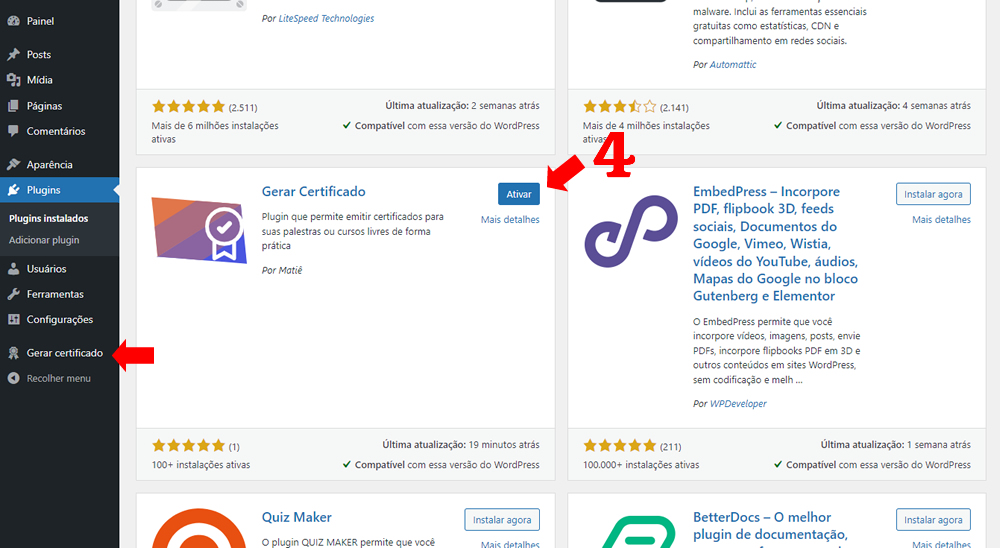
Task: Click the '1 semana atrás' update text
Action: [x=939, y=444]
